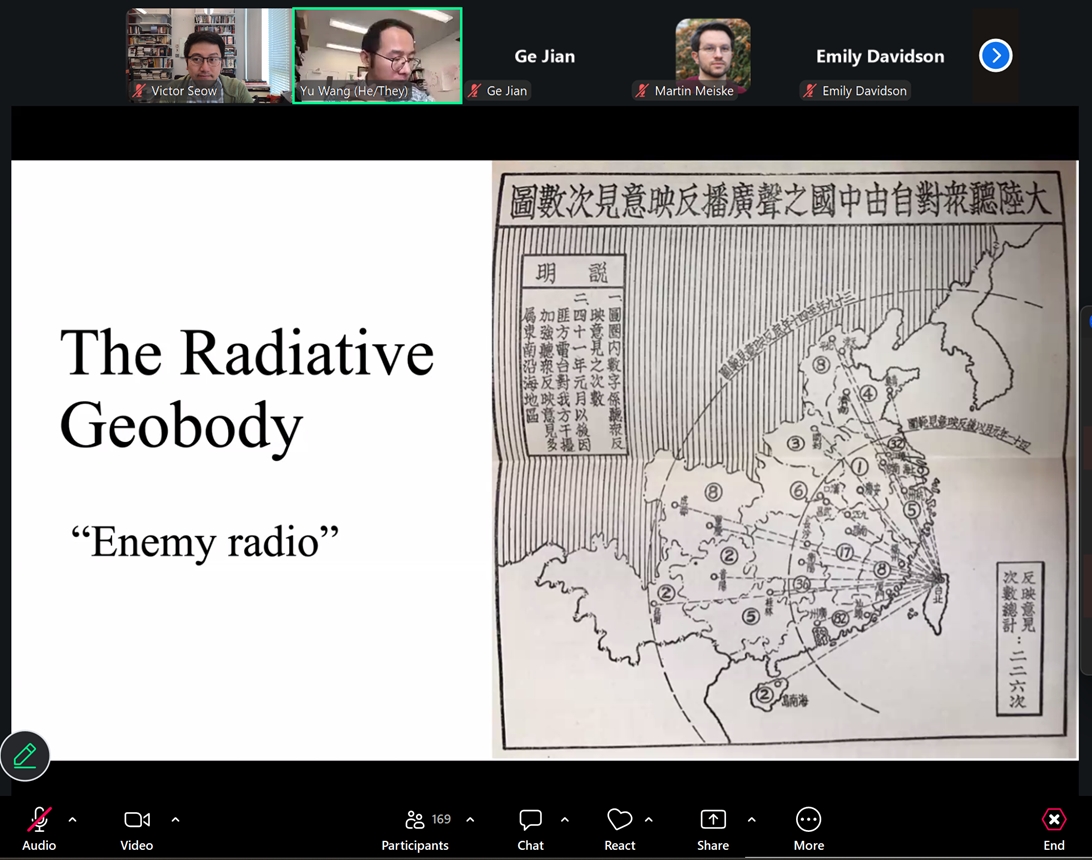Click Emily Davidson's participant tile
The image size is (1092, 860).
click(x=879, y=57)
